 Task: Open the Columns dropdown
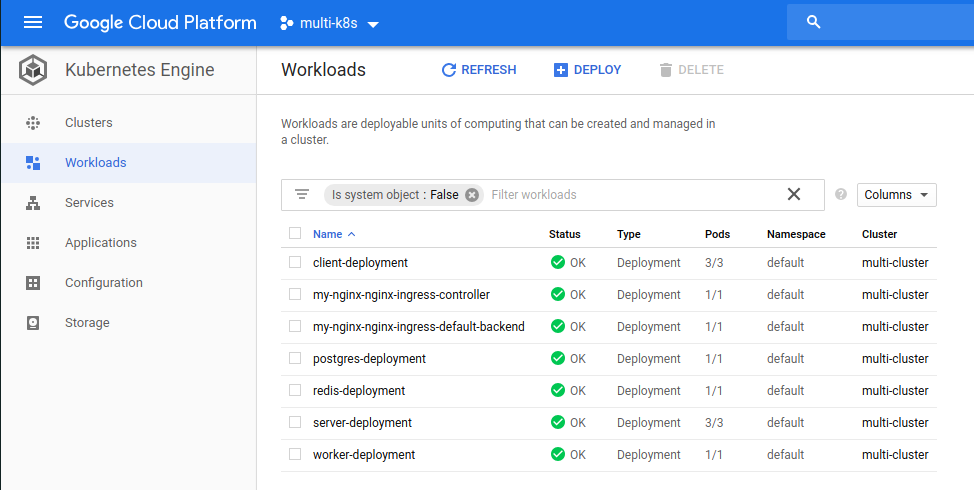tap(896, 195)
